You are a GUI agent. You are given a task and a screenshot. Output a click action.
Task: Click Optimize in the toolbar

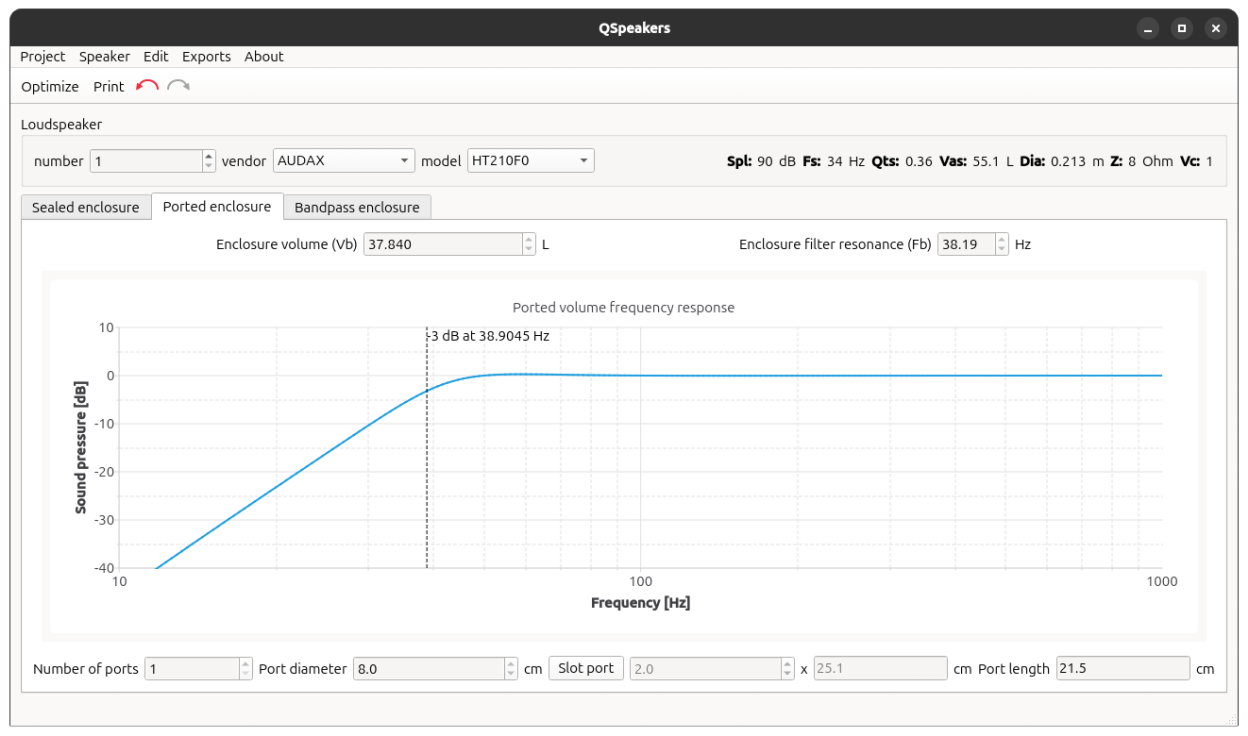pyautogui.click(x=50, y=87)
